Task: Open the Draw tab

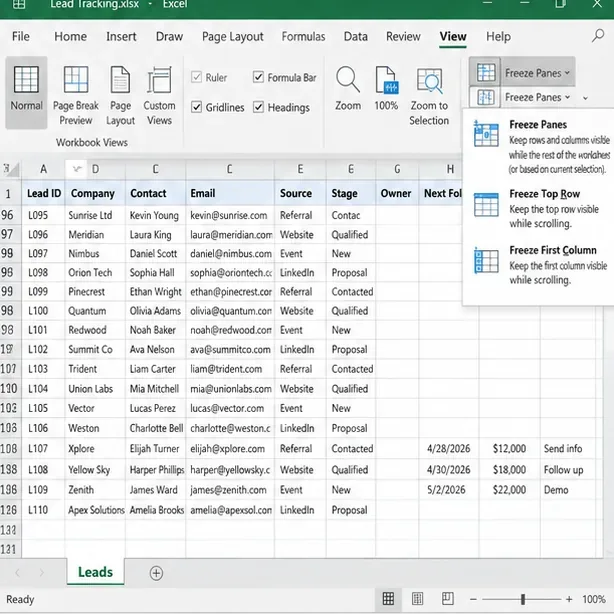Action: (x=169, y=36)
